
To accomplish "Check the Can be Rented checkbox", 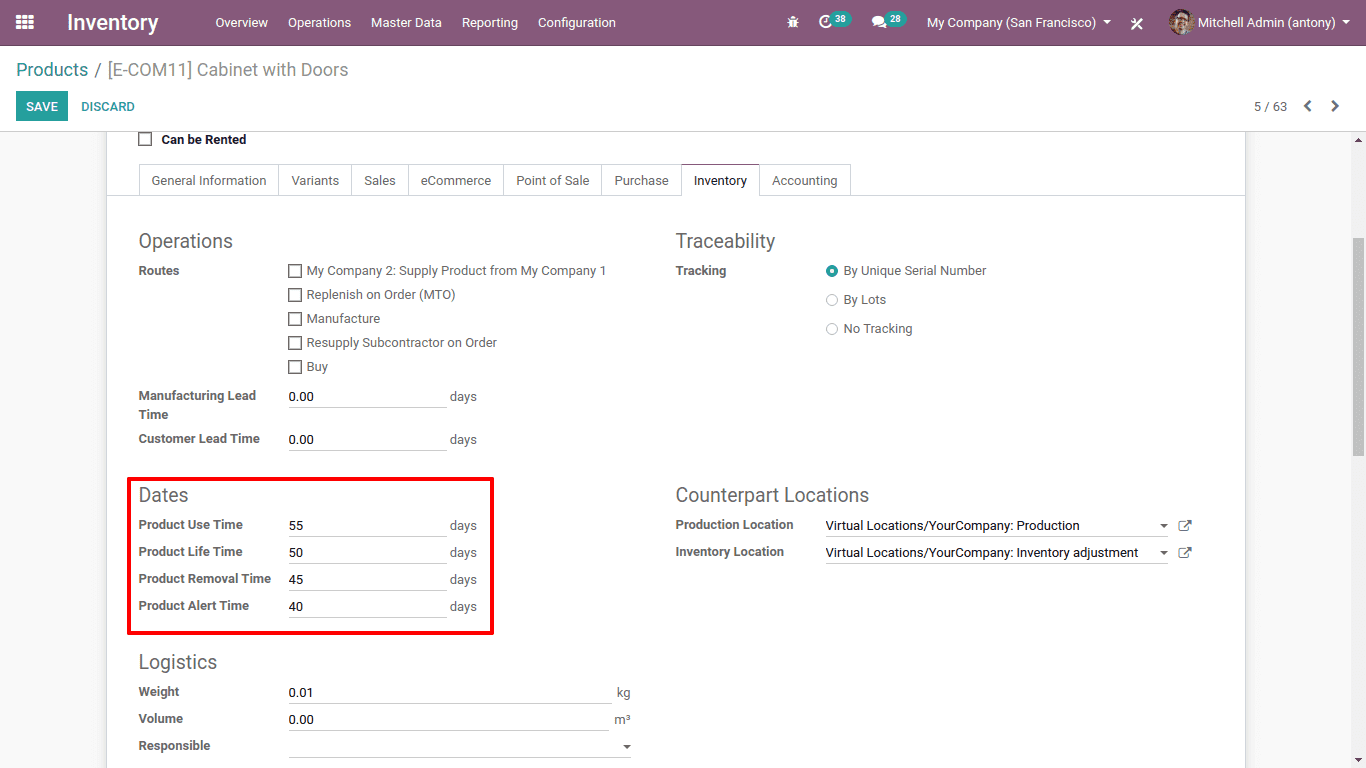I will (x=145, y=139).
